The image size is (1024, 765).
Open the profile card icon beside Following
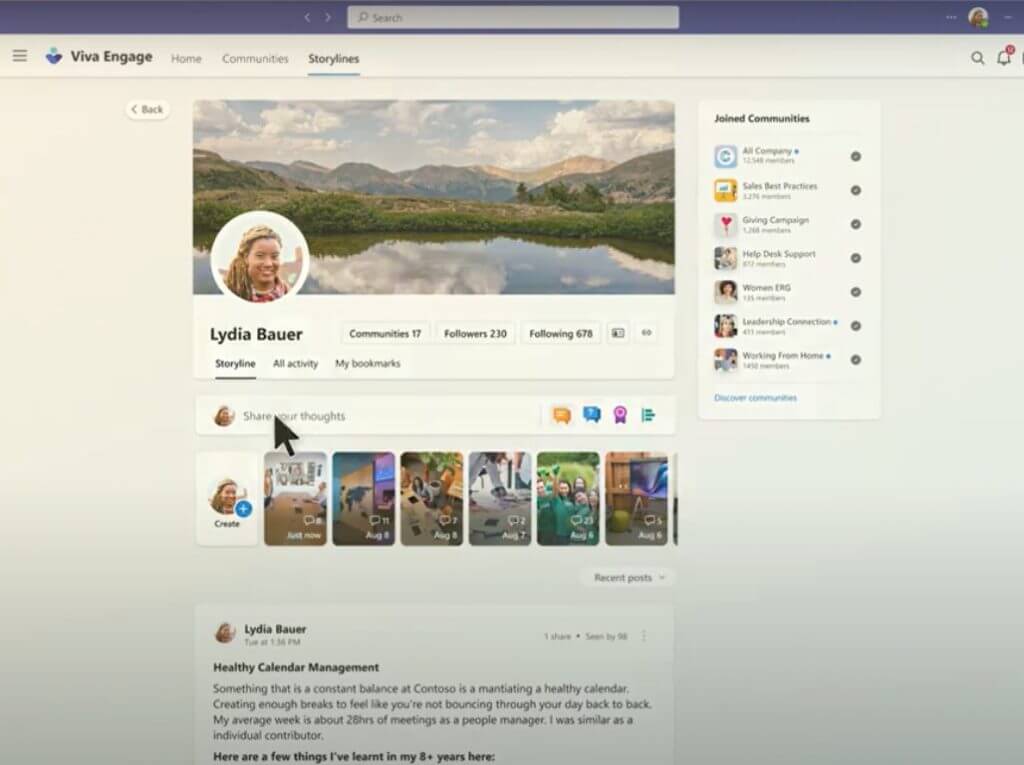pos(618,333)
